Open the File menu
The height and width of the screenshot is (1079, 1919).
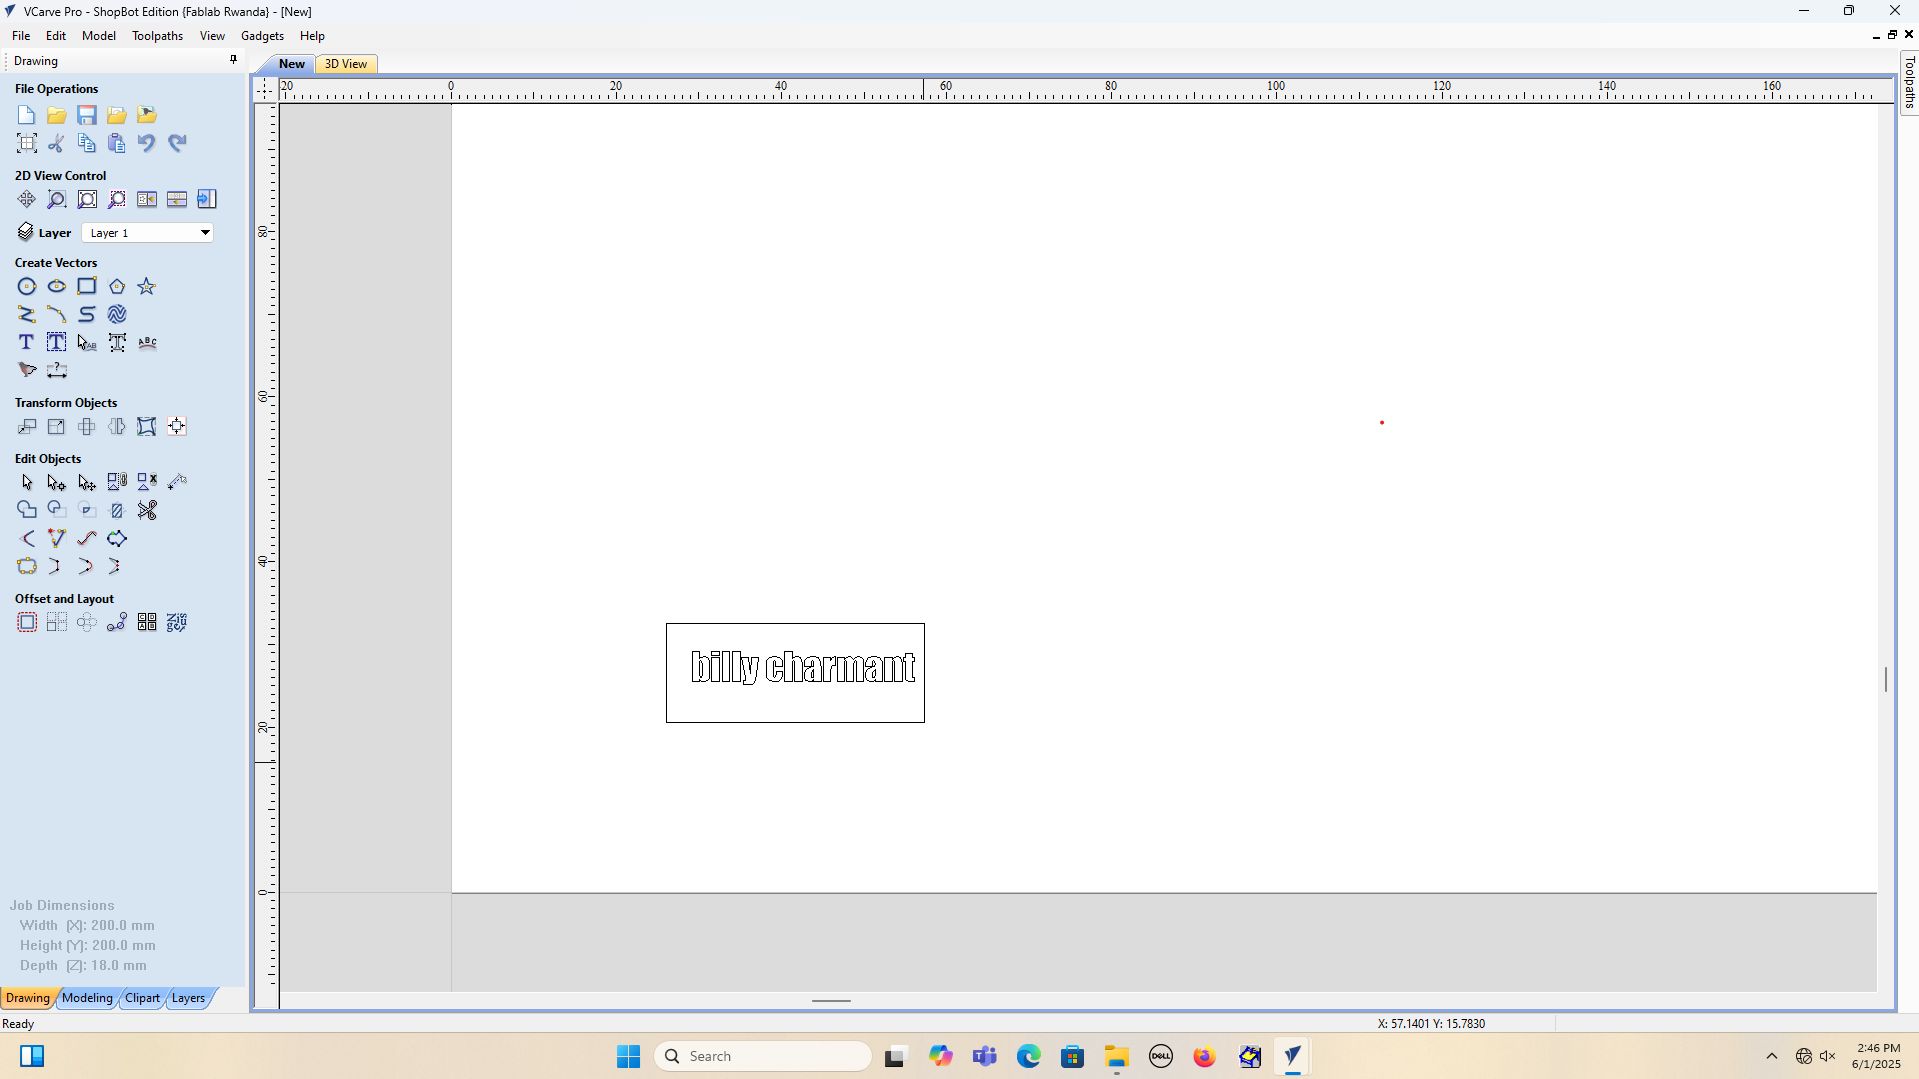tap(21, 36)
